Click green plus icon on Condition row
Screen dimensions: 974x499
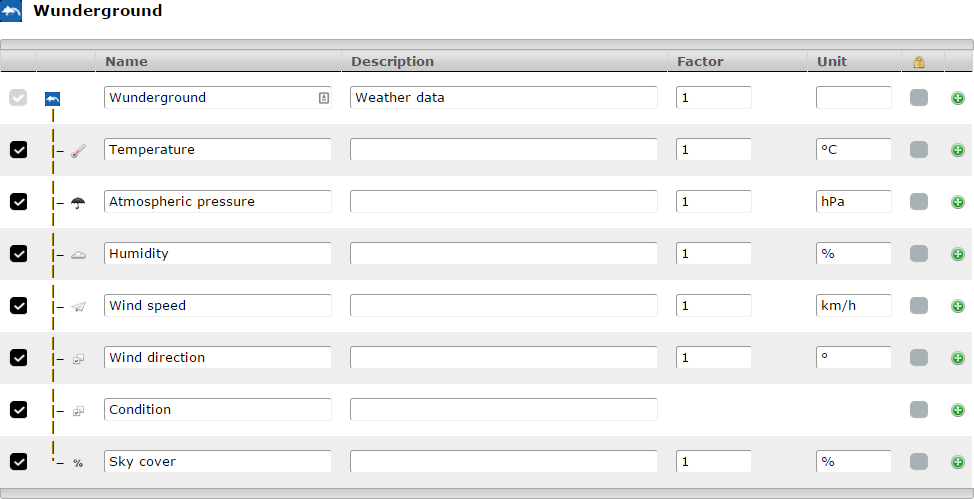(x=958, y=410)
